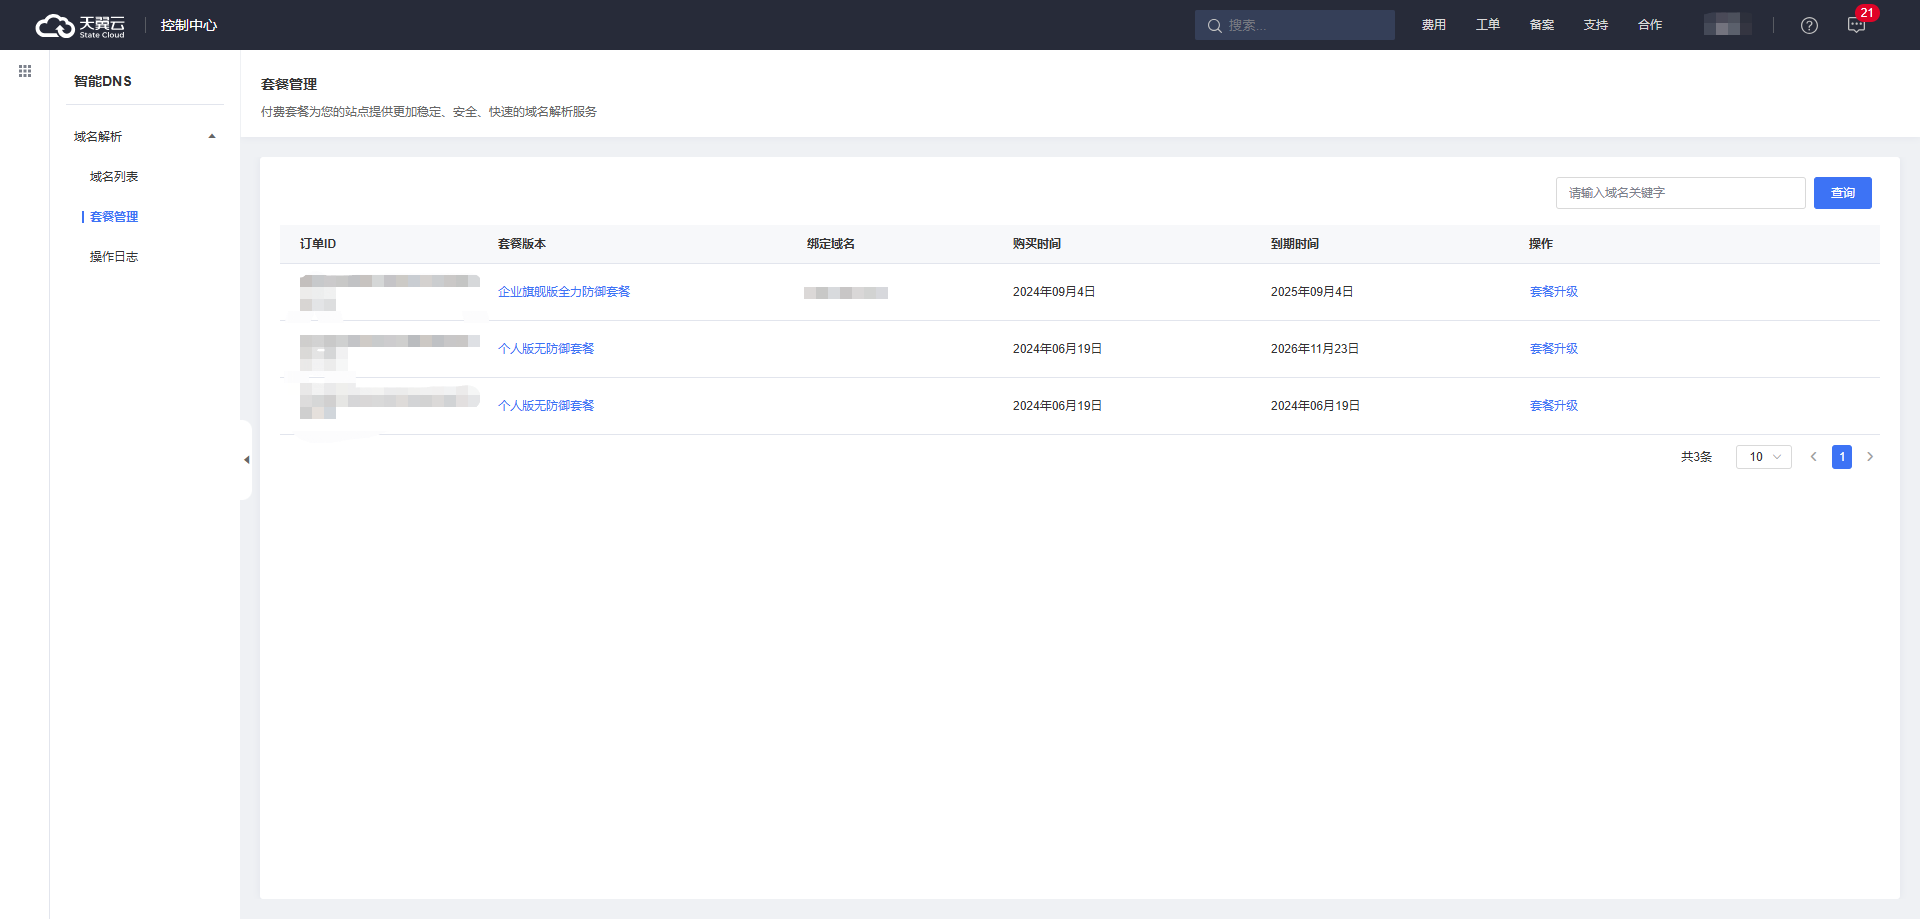The image size is (1920, 919).
Task: Click the 操作 column header
Action: click(1541, 244)
